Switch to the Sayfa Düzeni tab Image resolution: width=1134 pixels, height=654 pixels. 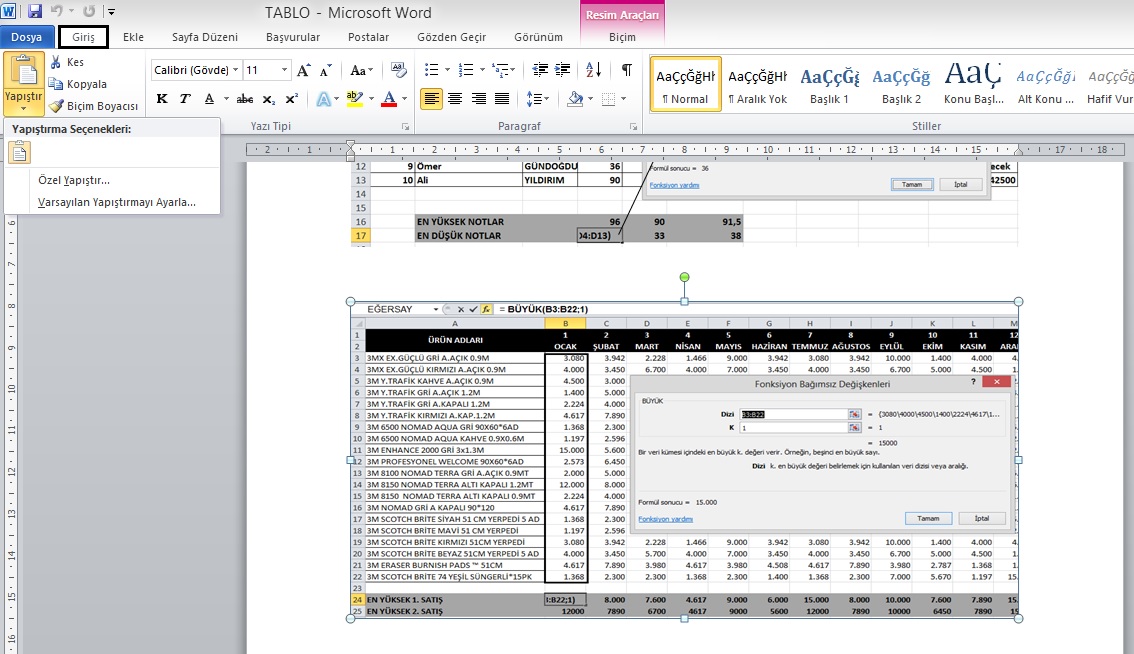tap(205, 37)
